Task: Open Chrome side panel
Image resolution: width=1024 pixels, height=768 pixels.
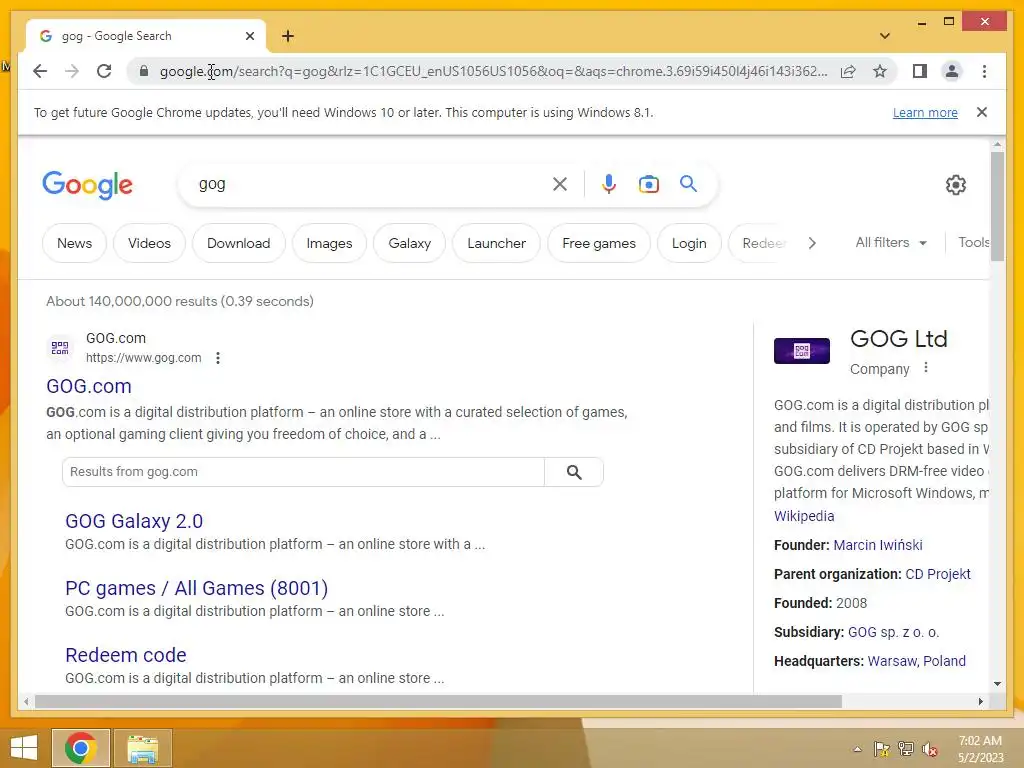Action: (x=920, y=71)
